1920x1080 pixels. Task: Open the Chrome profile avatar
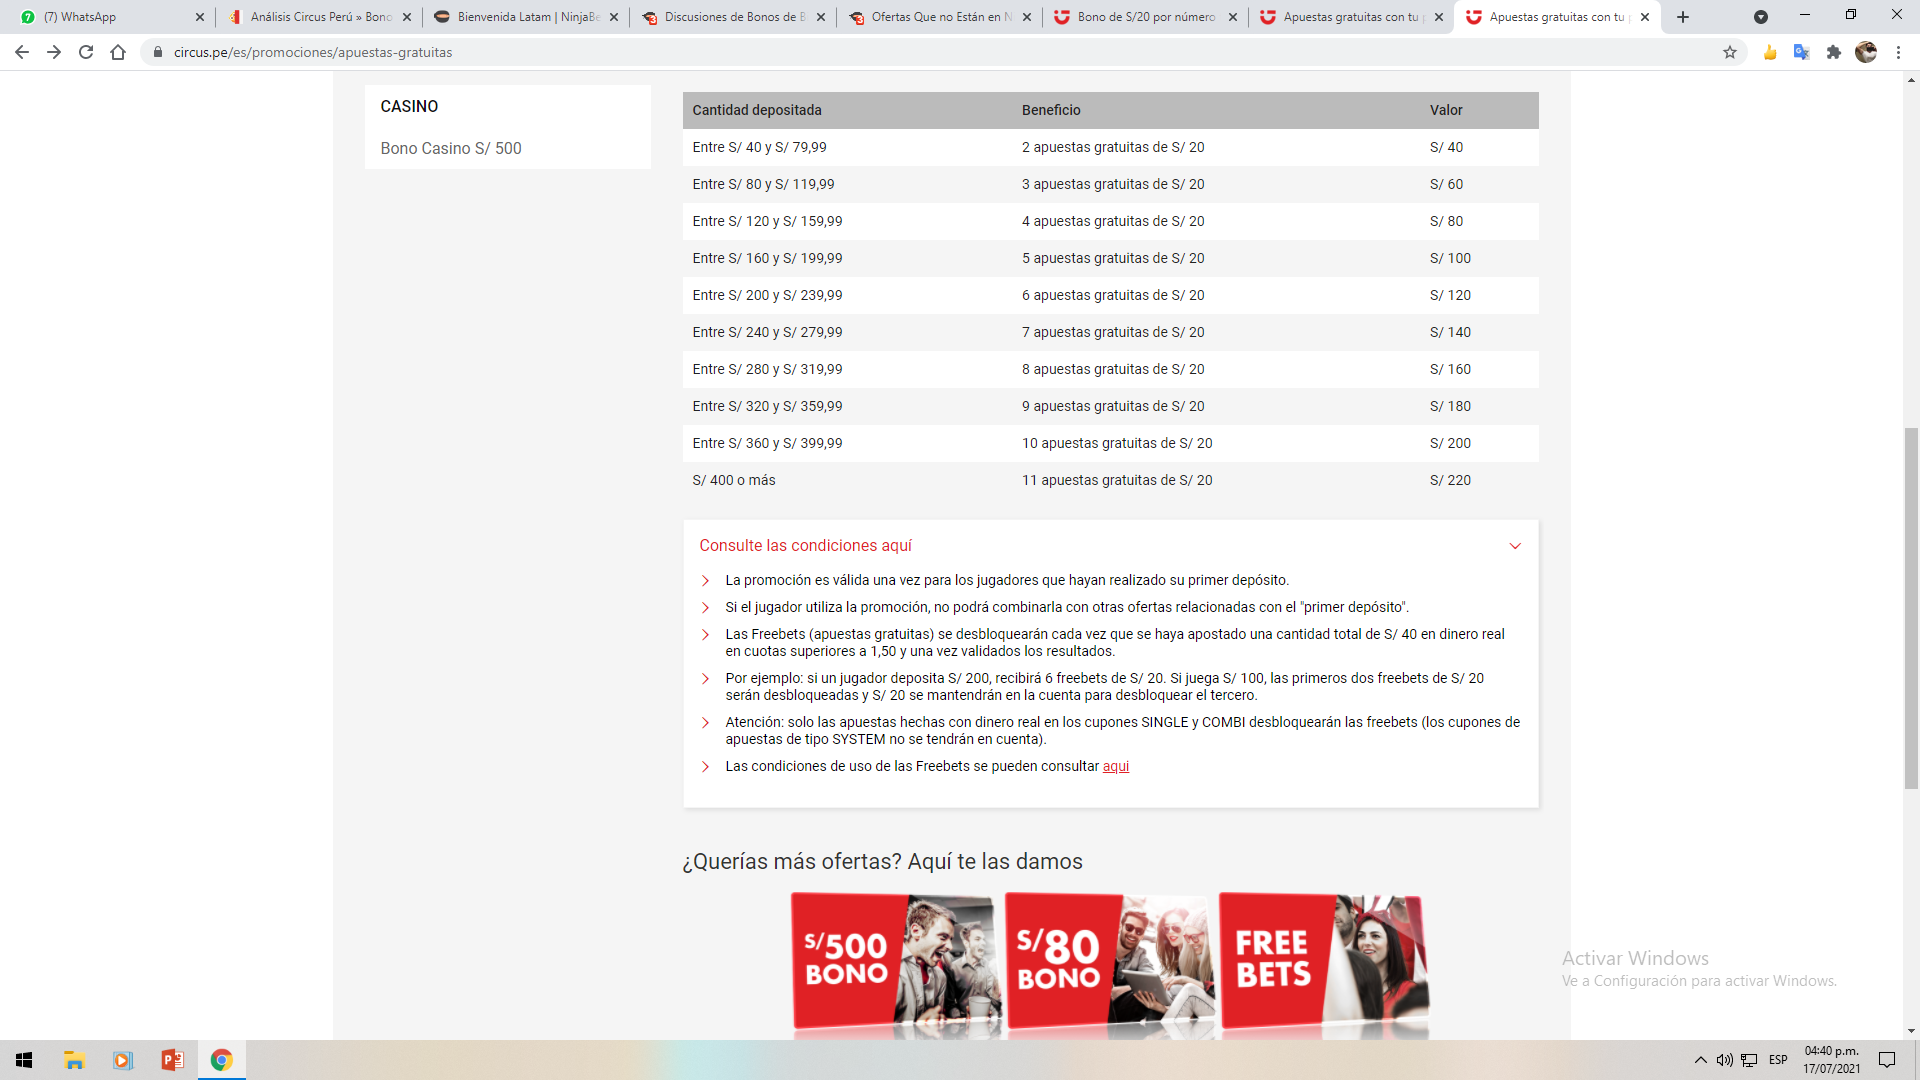pyautogui.click(x=1866, y=52)
